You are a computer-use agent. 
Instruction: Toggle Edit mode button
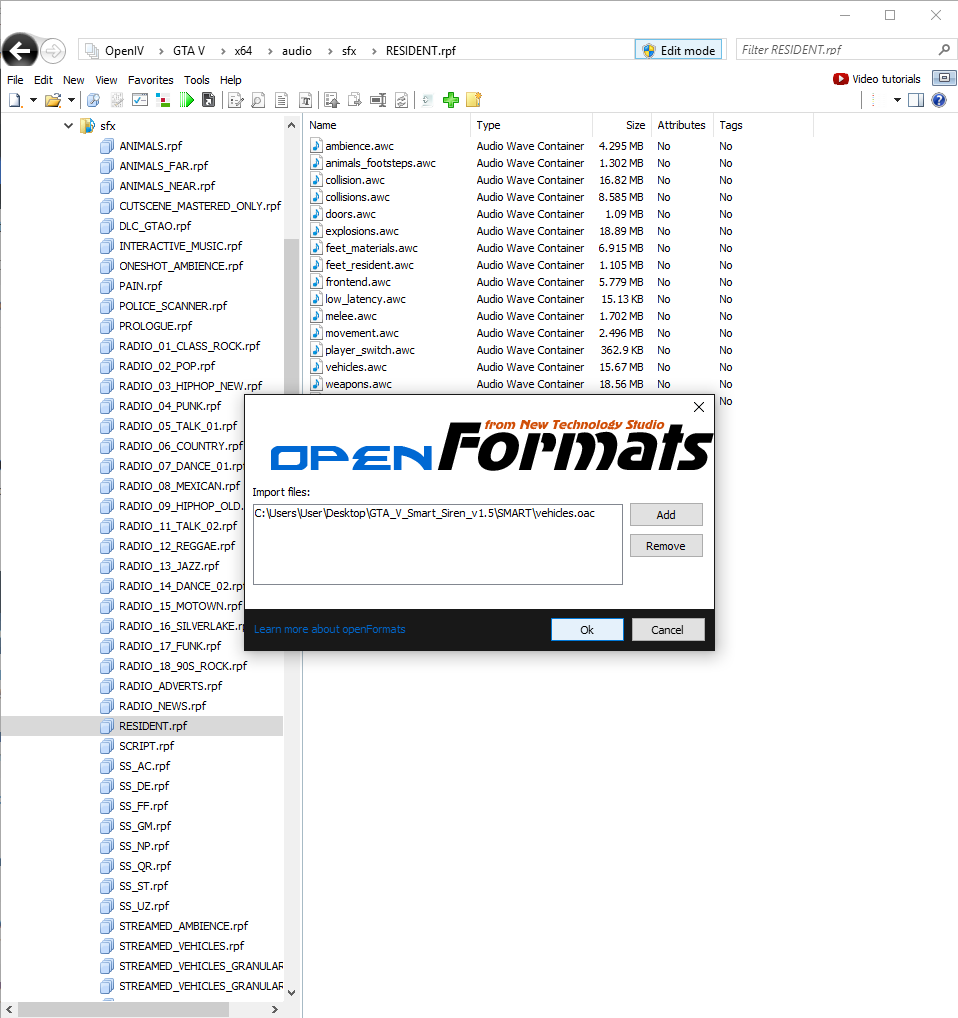pos(678,50)
